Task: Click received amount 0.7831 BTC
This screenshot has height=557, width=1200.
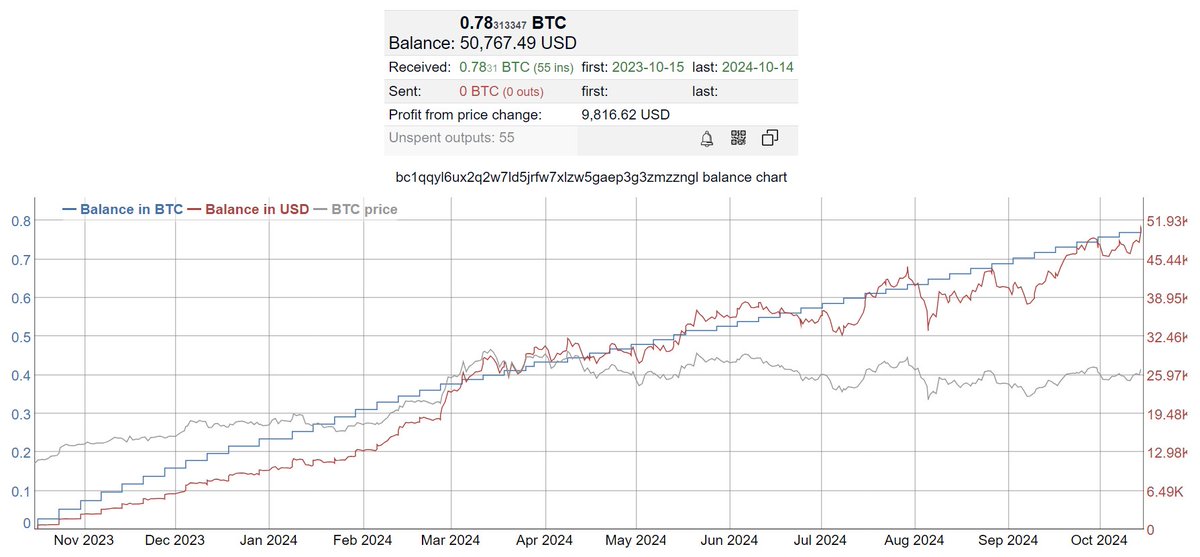Action: tap(495, 67)
